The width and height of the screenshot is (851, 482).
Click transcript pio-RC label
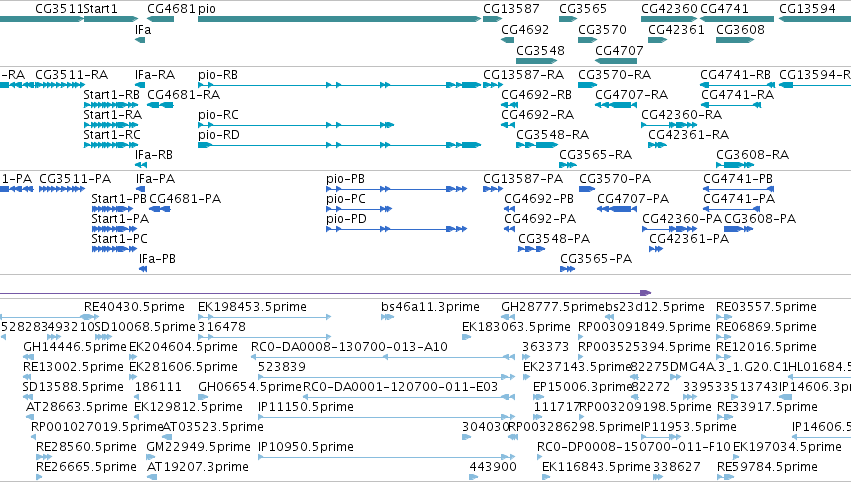click(x=218, y=115)
